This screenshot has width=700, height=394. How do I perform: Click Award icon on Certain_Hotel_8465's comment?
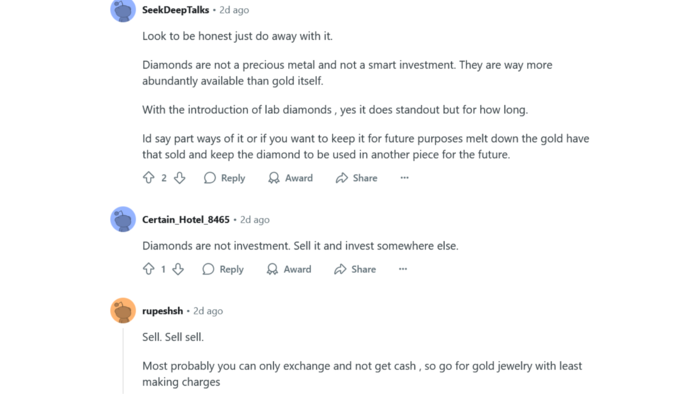pos(272,269)
